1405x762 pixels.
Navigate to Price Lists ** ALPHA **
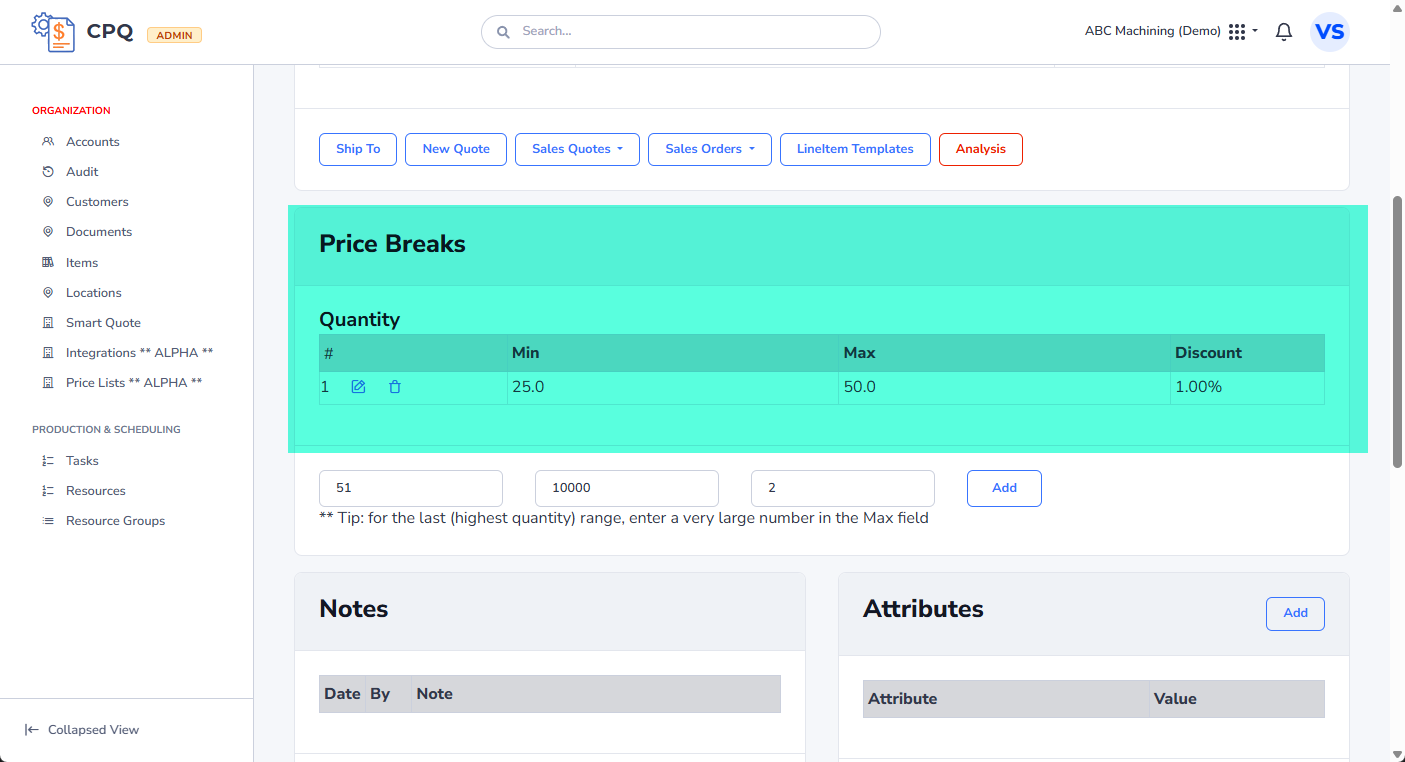click(134, 383)
